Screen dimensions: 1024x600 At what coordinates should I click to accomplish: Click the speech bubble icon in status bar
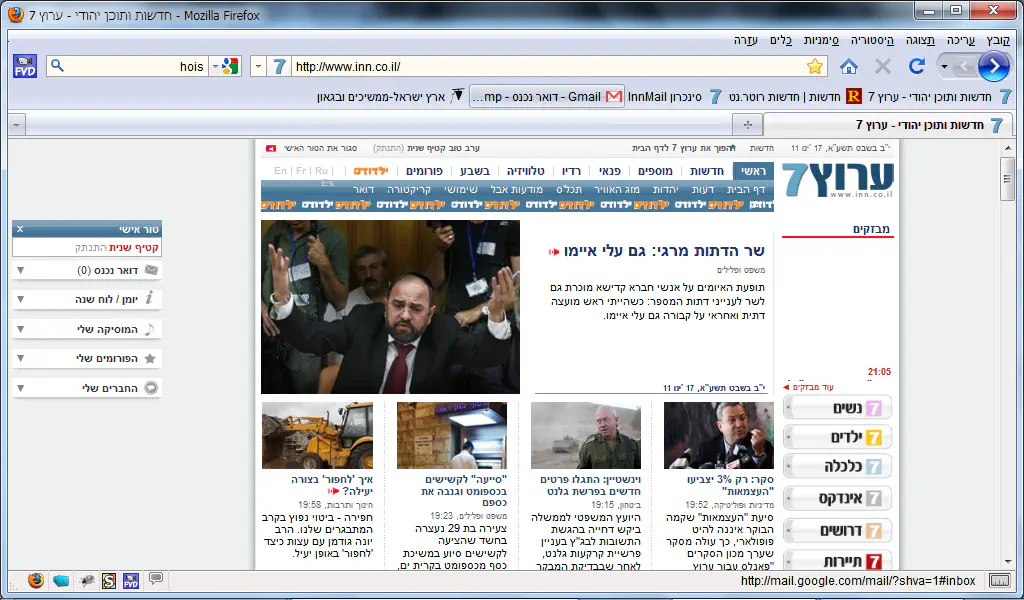(156, 579)
